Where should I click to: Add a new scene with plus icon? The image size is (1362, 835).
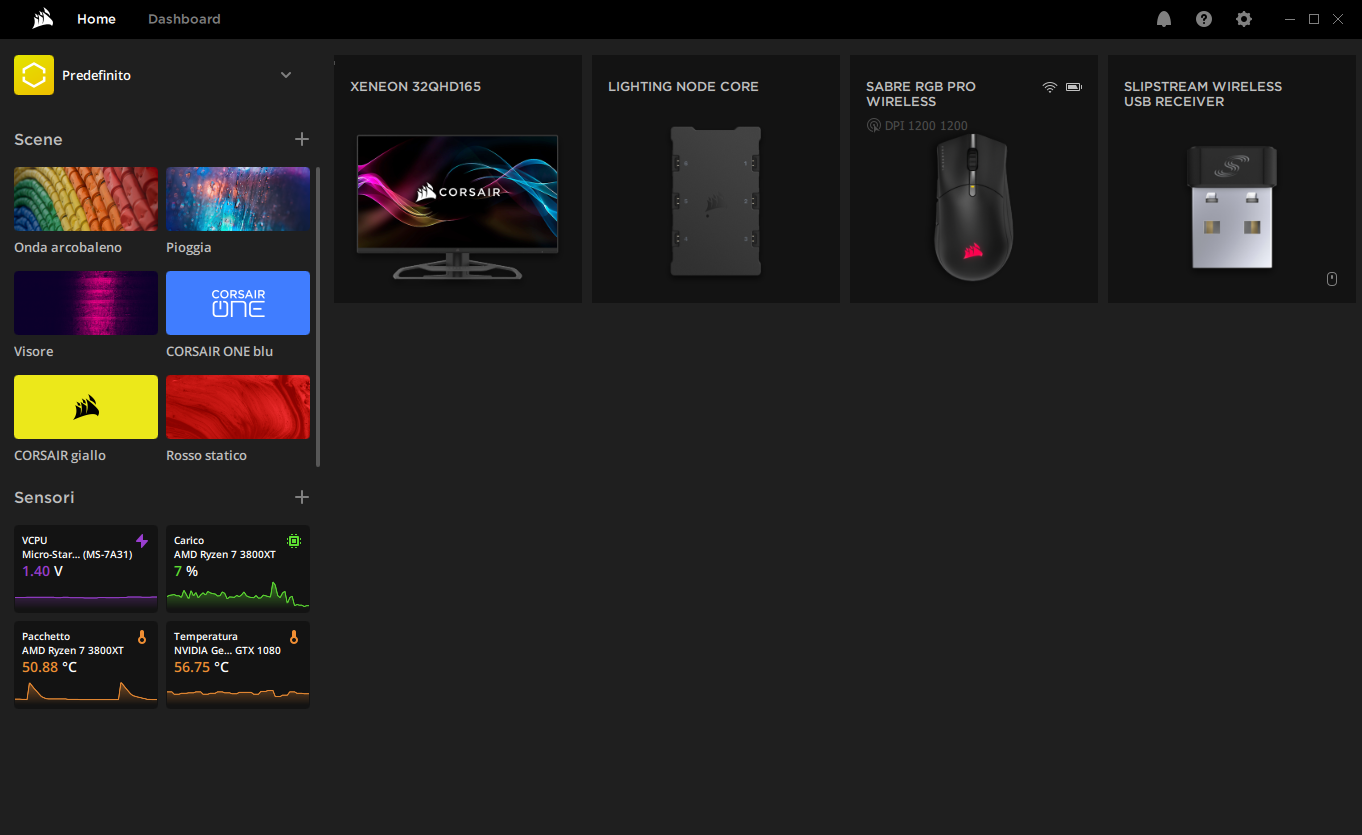(x=302, y=139)
